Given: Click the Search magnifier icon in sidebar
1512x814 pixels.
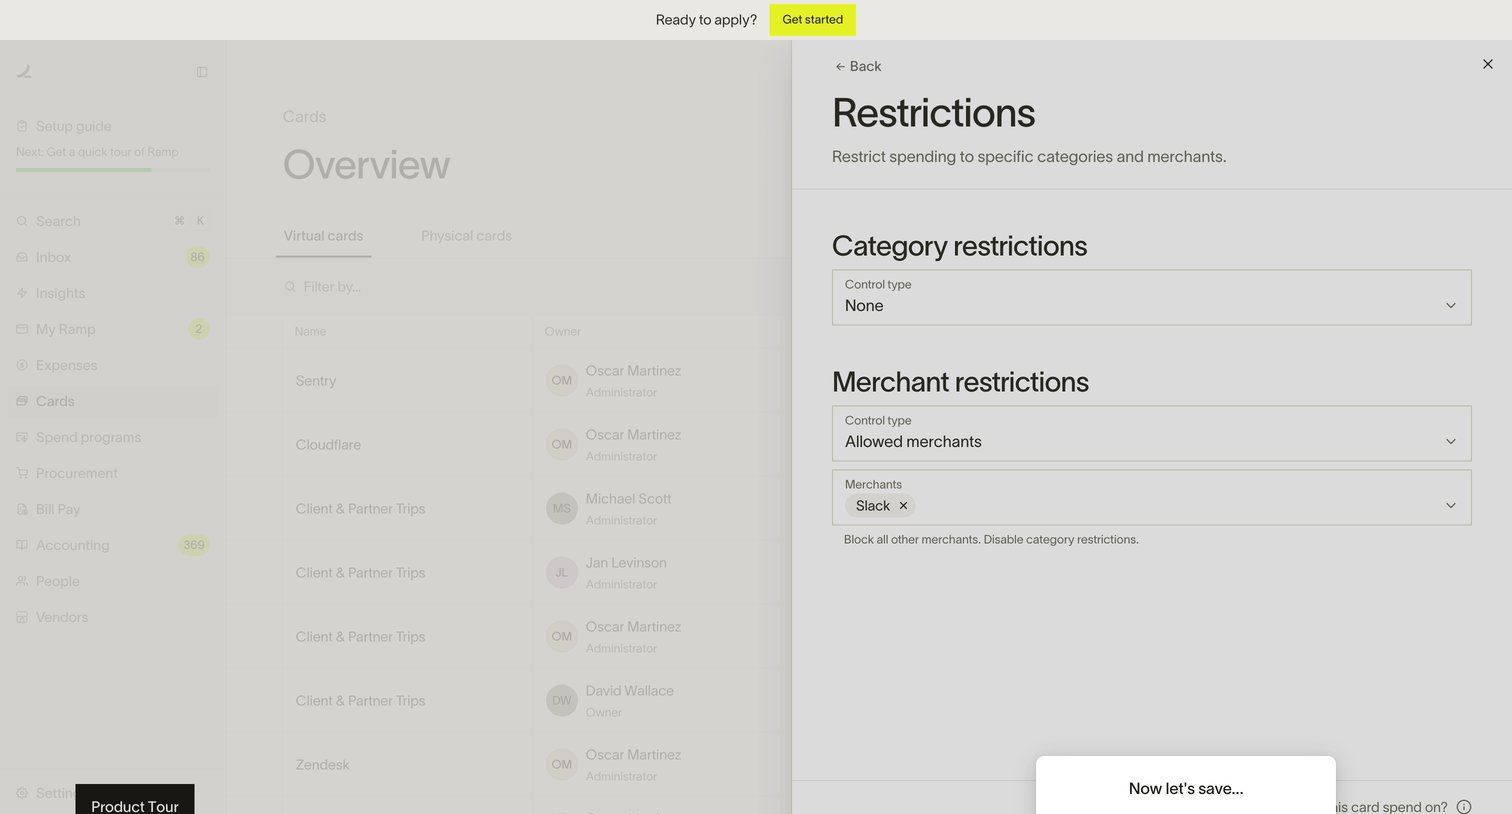Looking at the screenshot, I should point(22,221).
